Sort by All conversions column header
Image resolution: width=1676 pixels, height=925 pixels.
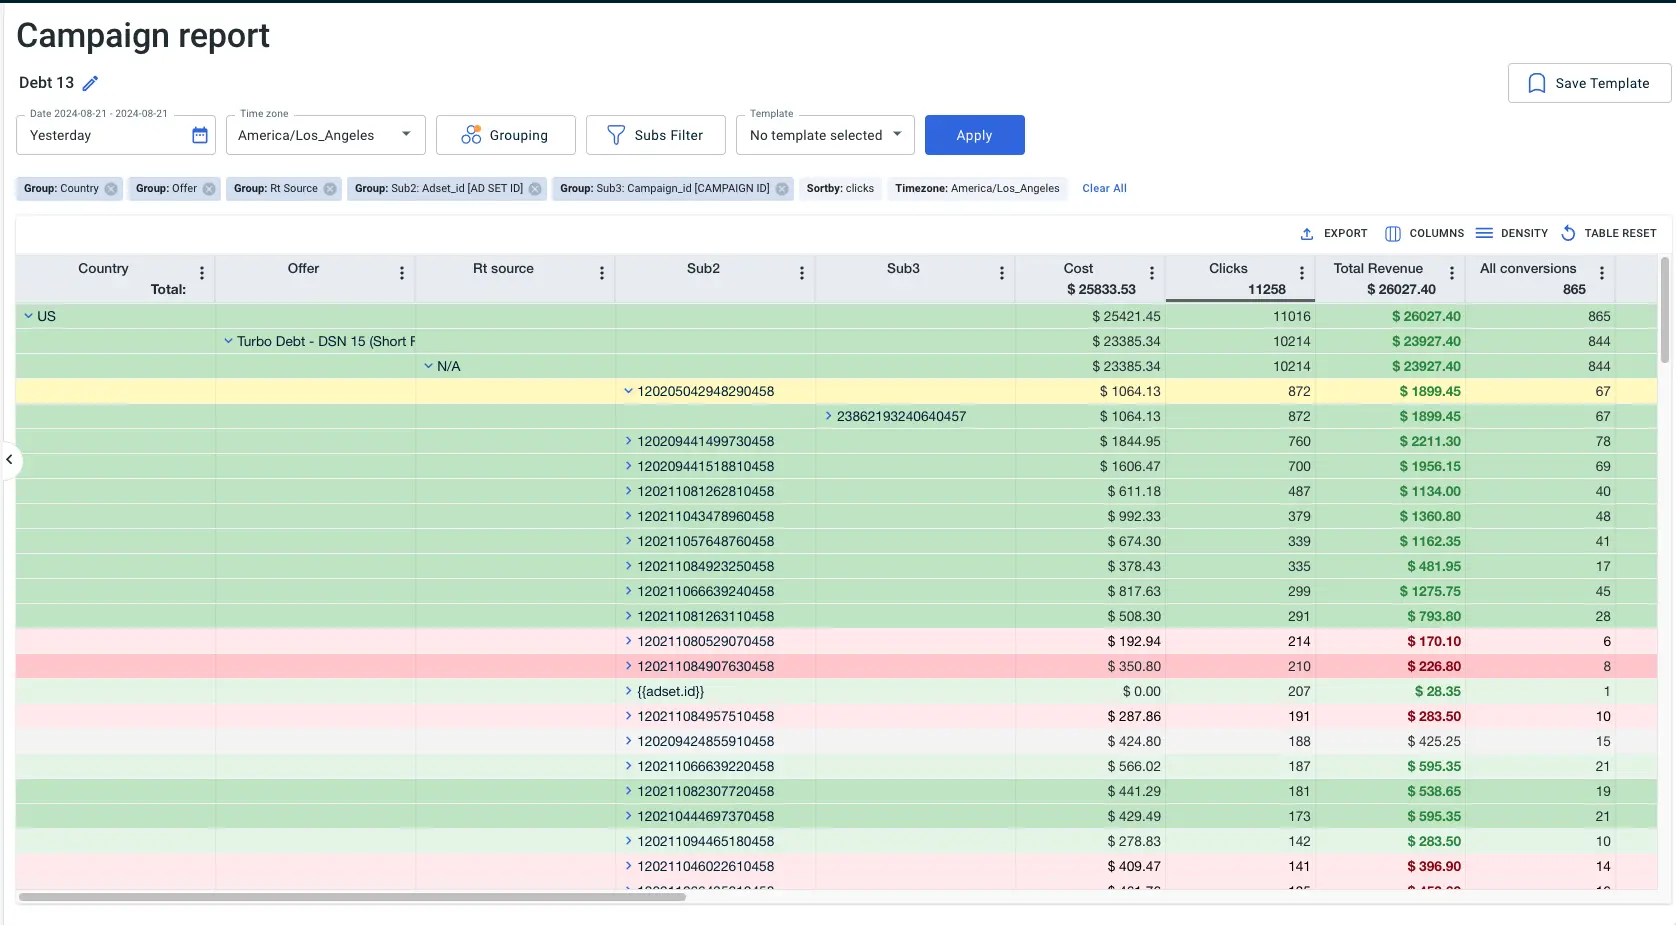[x=1528, y=269]
